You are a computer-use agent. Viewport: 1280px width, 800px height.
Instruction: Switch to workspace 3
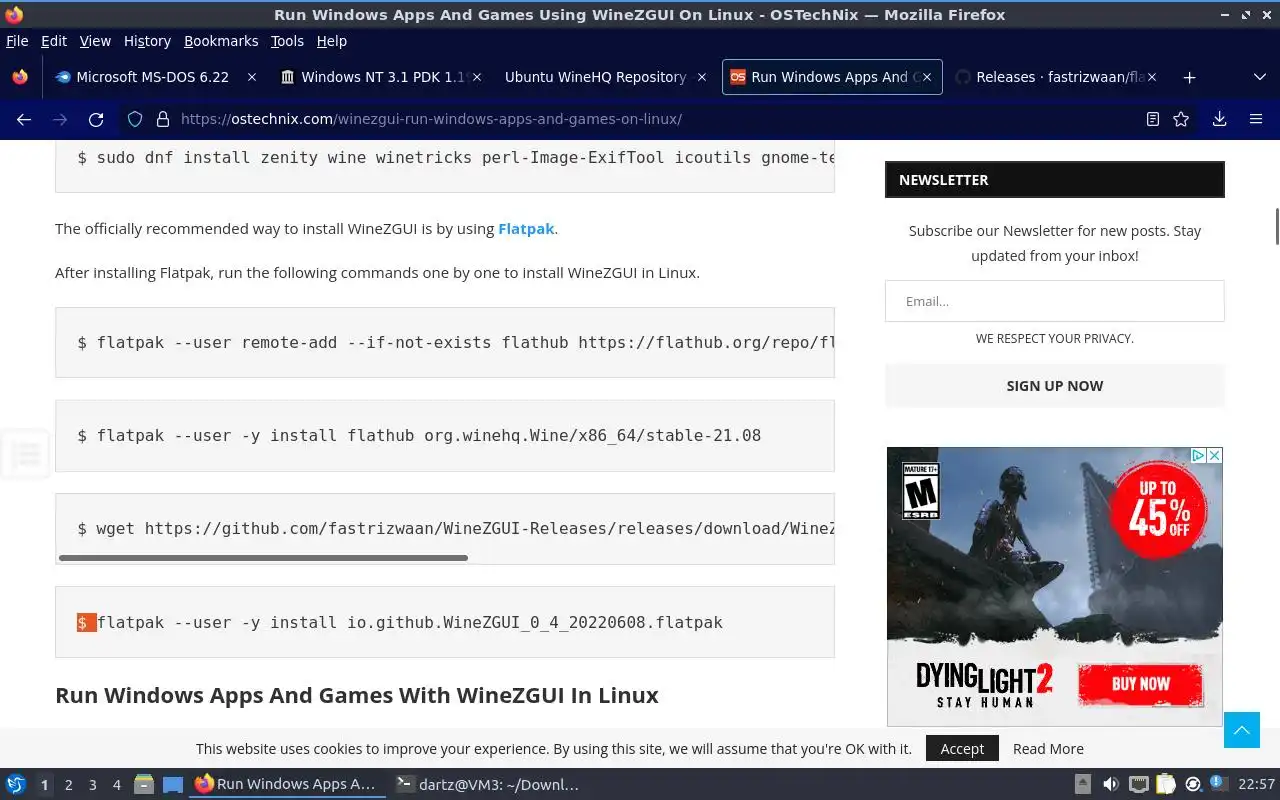(x=92, y=785)
